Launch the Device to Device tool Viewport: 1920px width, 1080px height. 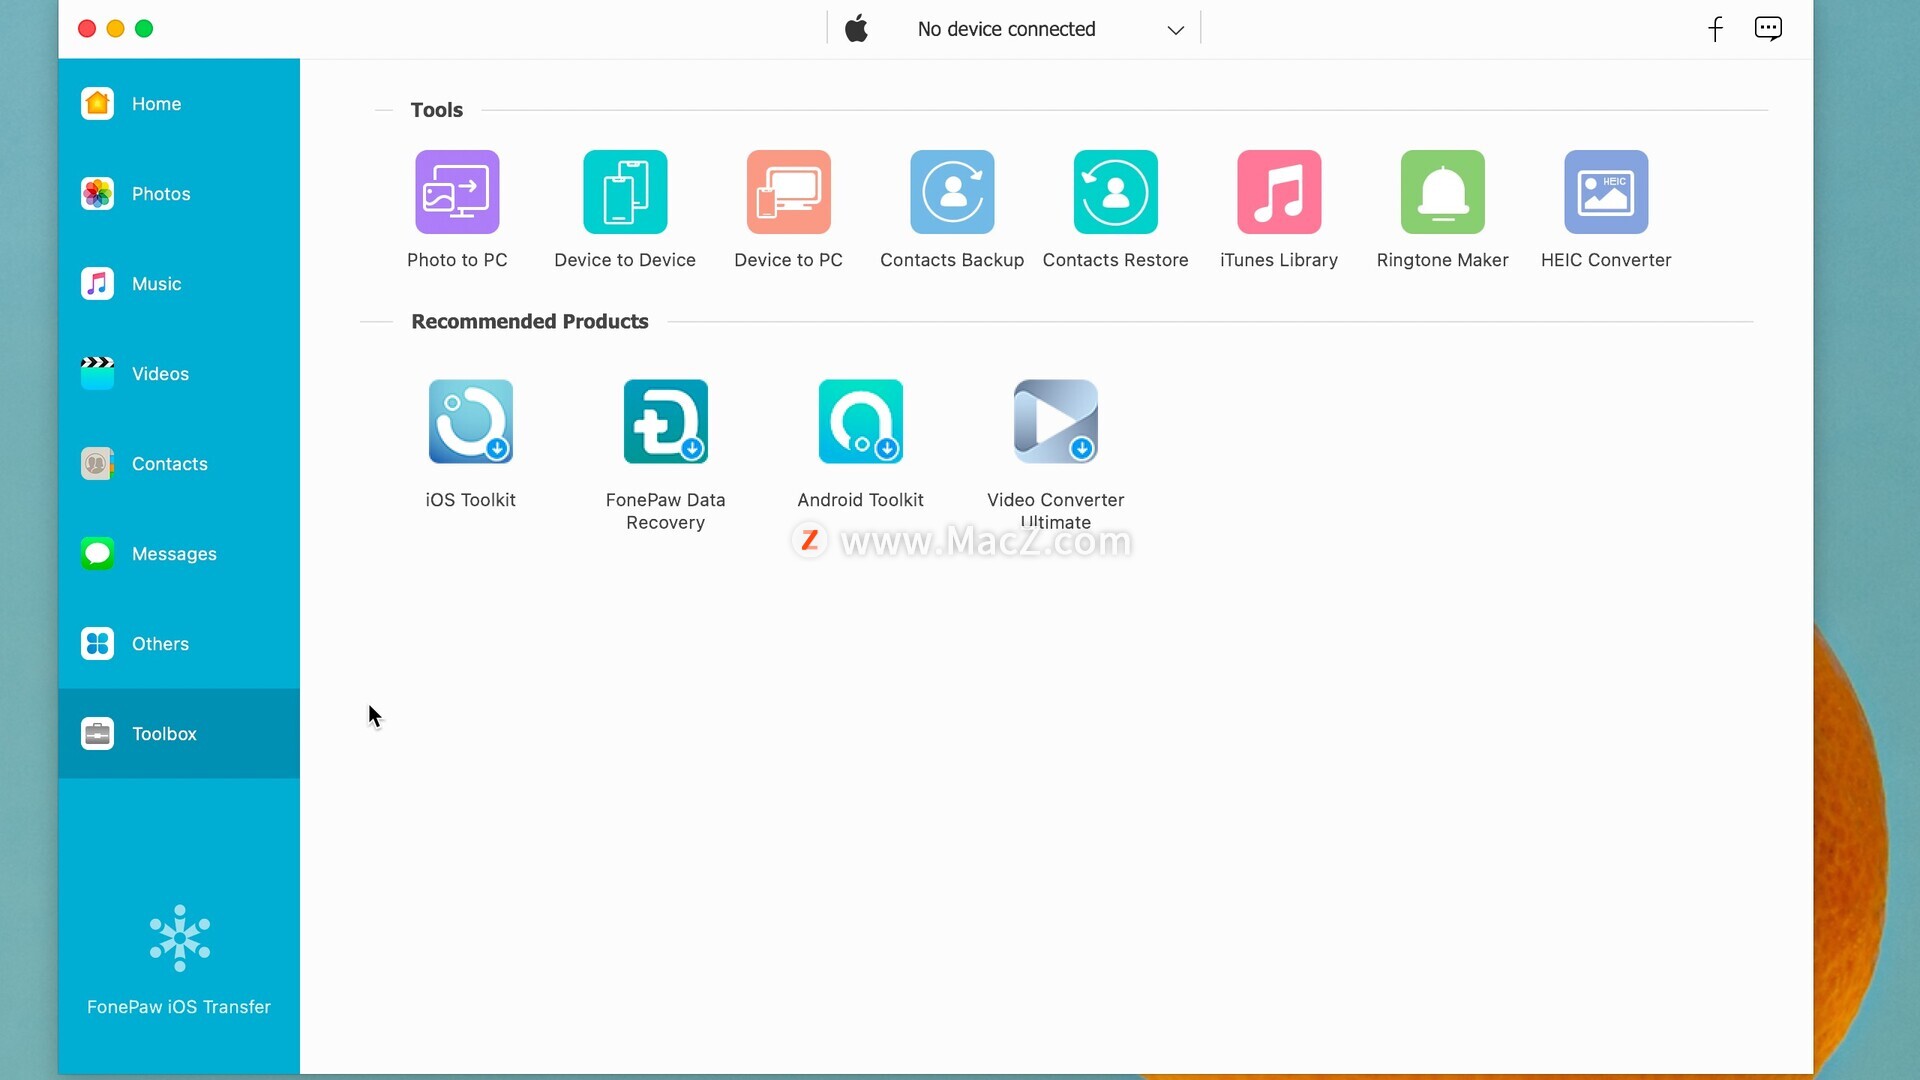click(625, 192)
